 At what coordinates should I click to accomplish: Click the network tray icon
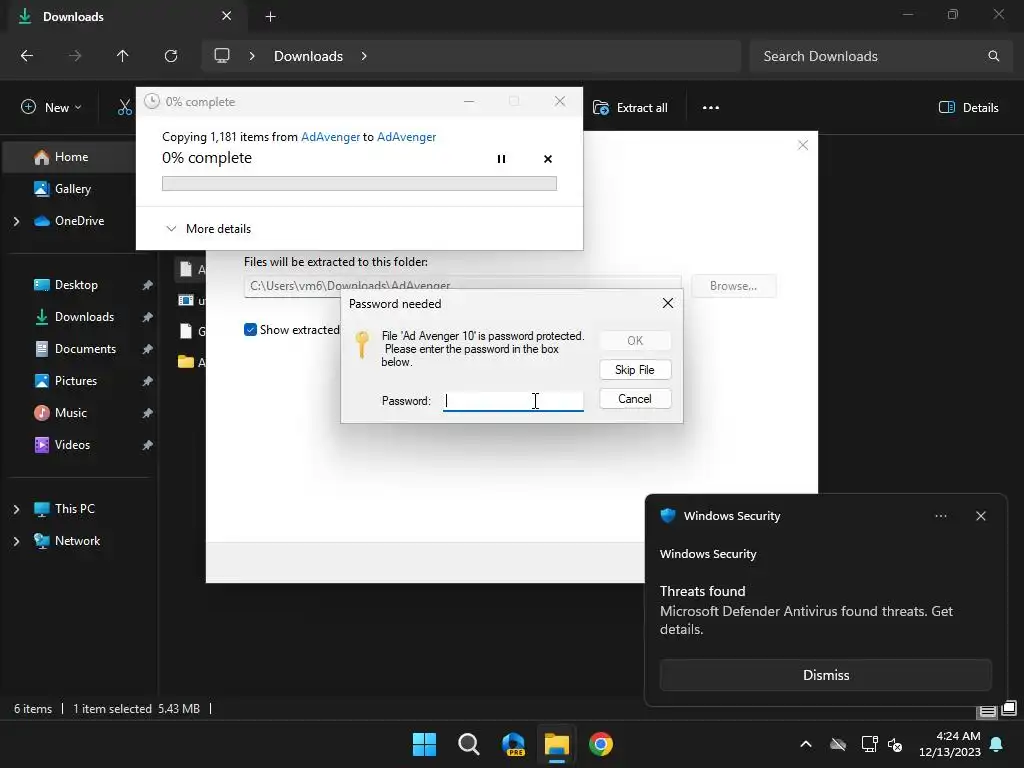tap(869, 744)
